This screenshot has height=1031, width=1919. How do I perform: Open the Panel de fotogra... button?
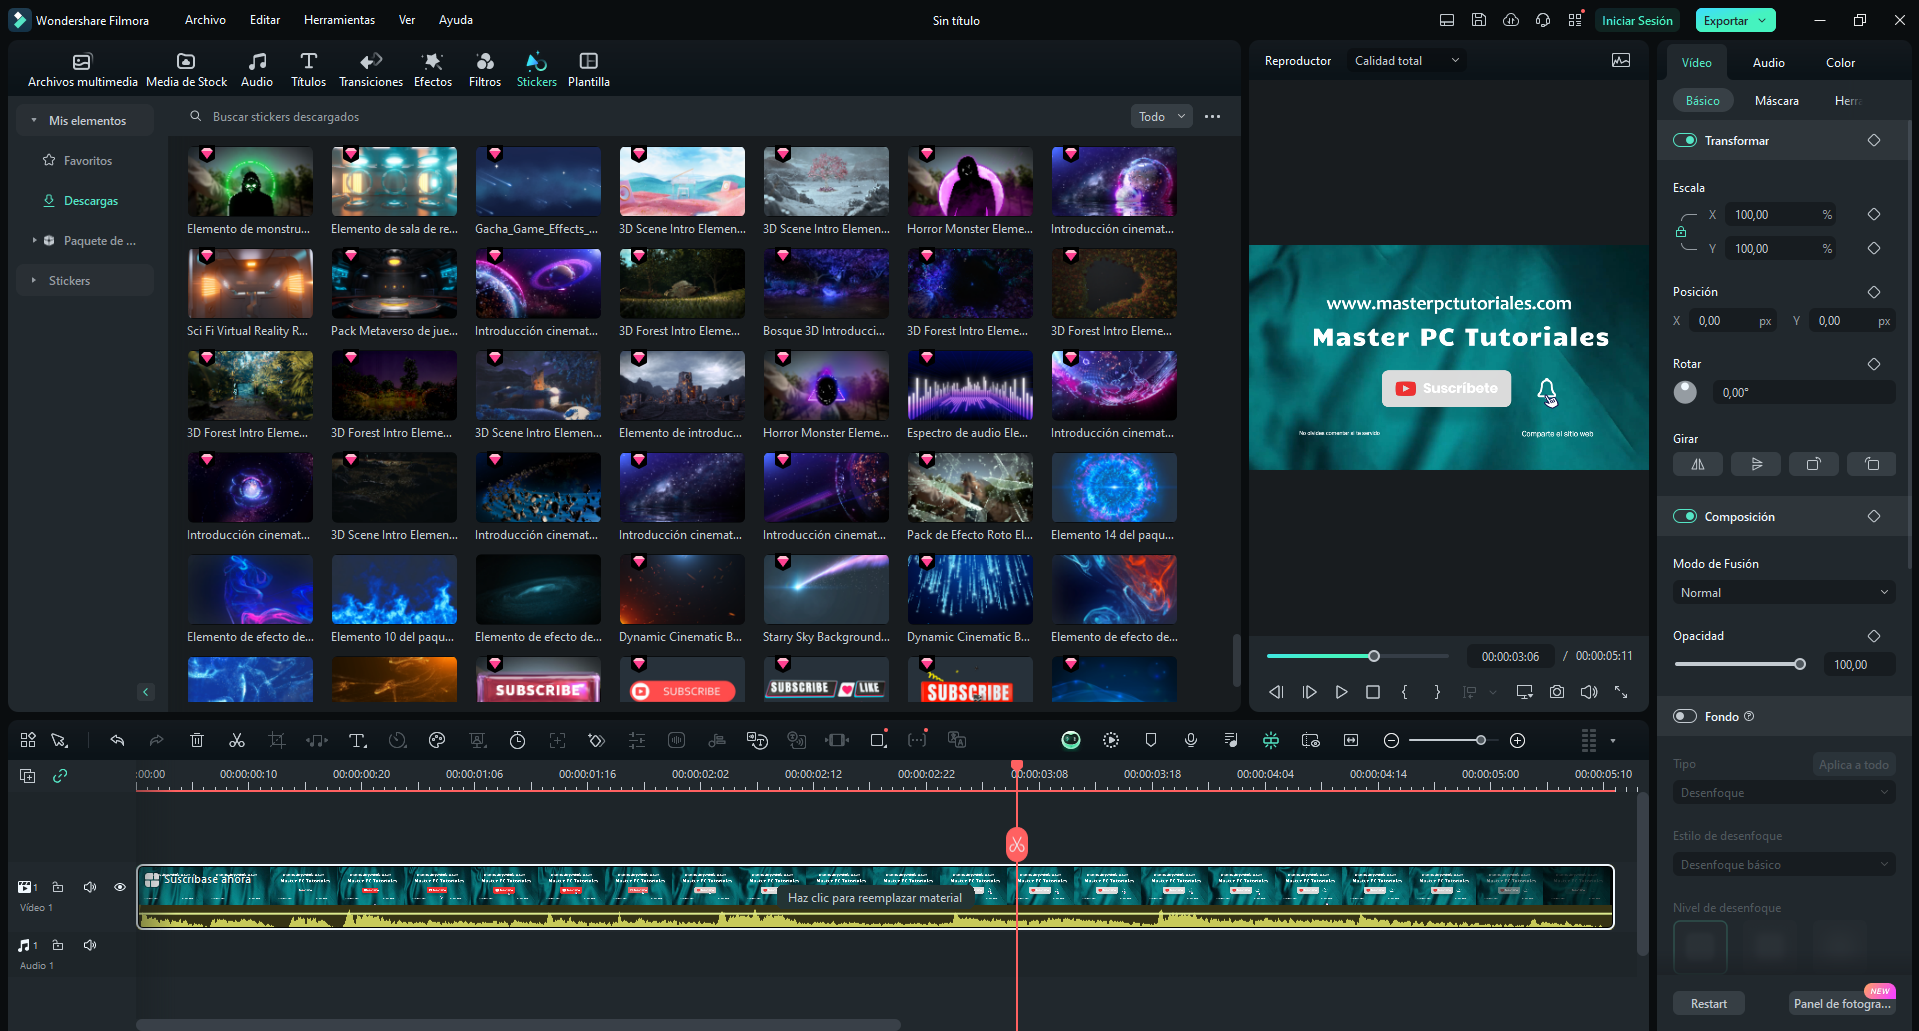1842,1004
